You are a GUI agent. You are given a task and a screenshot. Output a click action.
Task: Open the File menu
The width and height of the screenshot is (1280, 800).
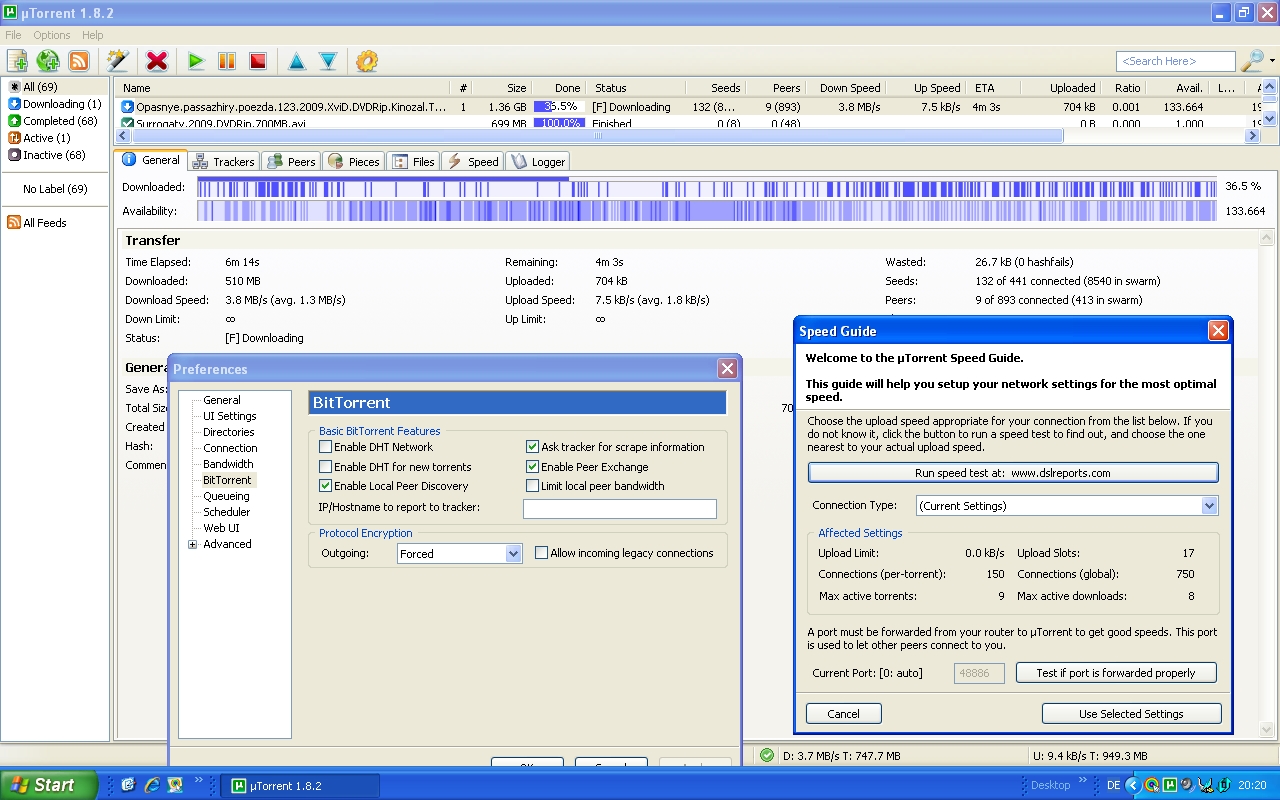[13, 35]
